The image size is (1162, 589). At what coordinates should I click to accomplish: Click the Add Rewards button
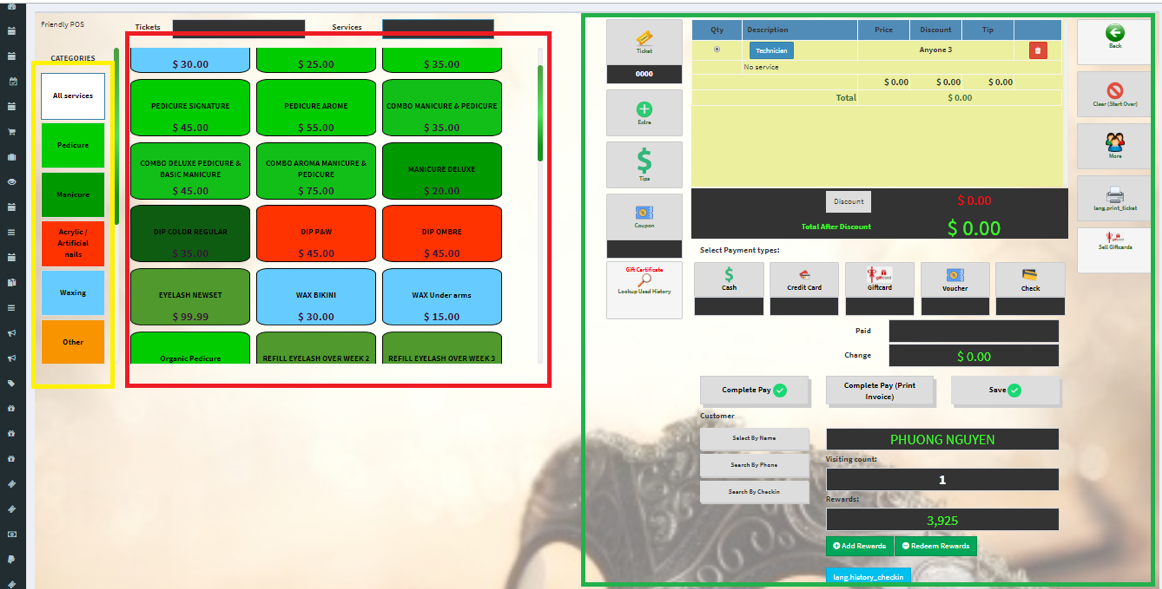tap(860, 546)
